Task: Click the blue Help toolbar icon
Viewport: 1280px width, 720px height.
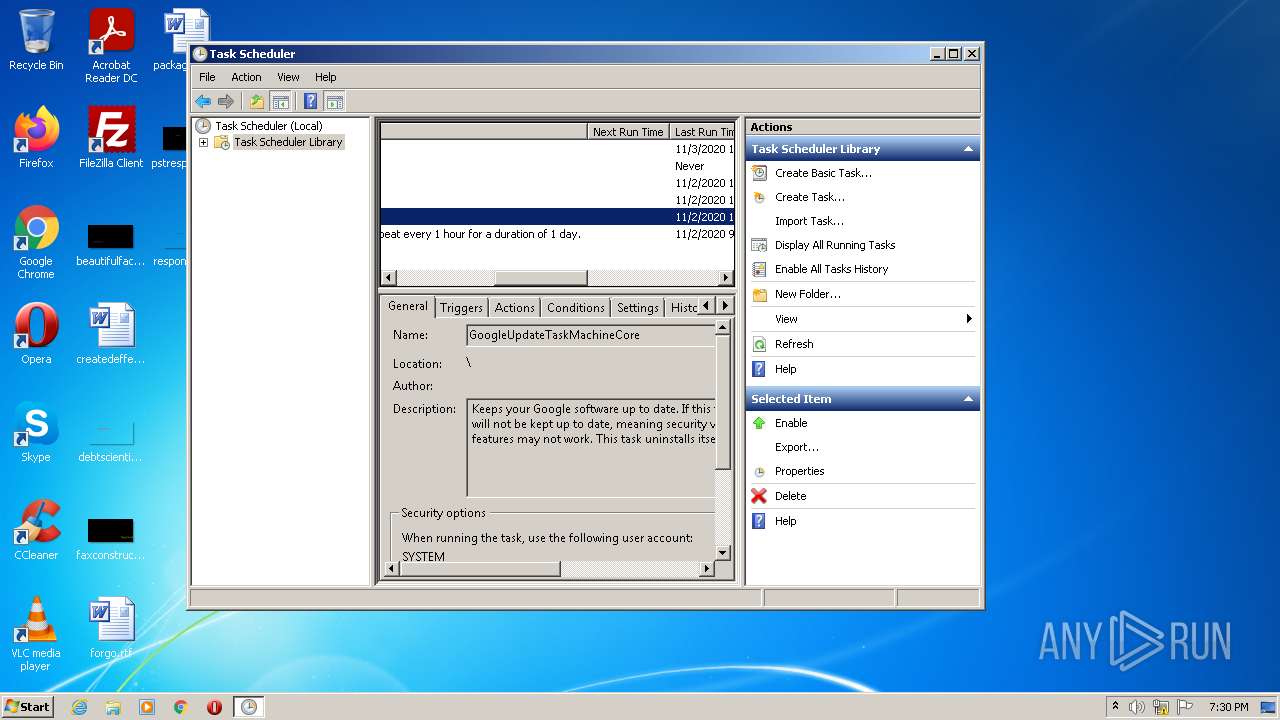Action: [311, 101]
